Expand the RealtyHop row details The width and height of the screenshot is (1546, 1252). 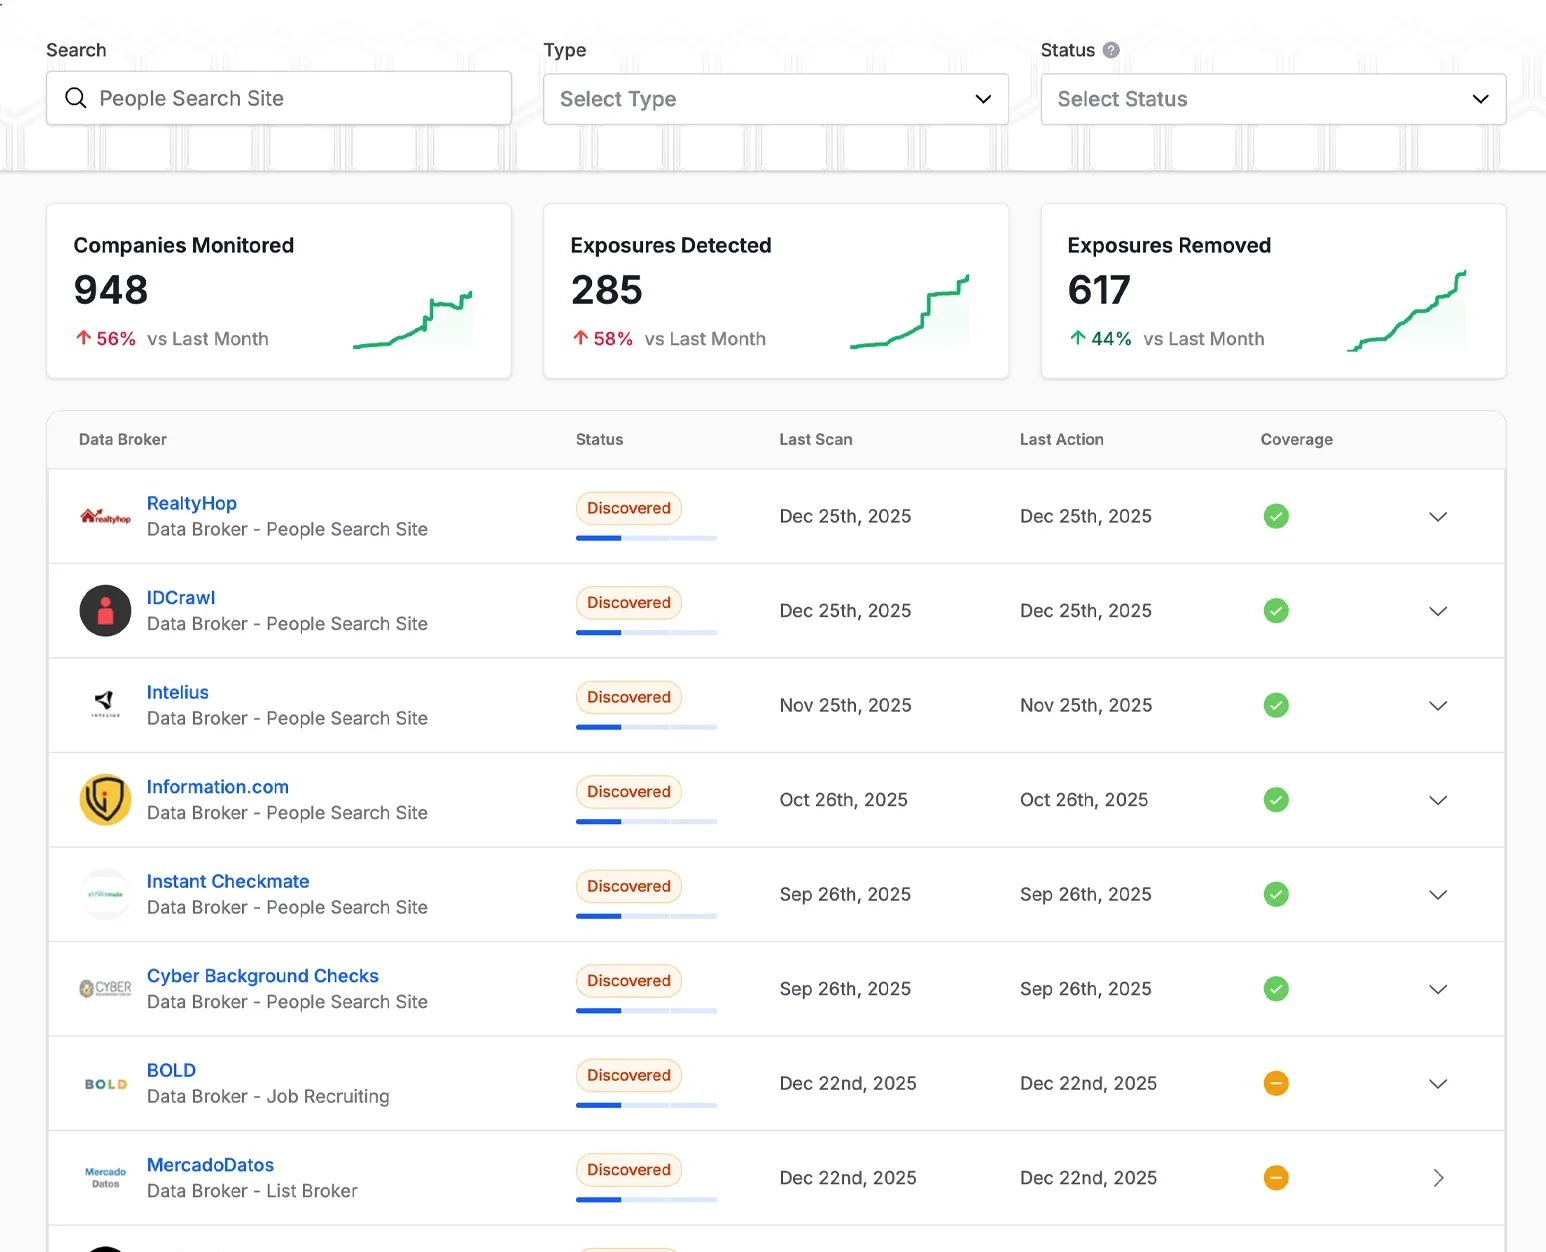coord(1438,517)
